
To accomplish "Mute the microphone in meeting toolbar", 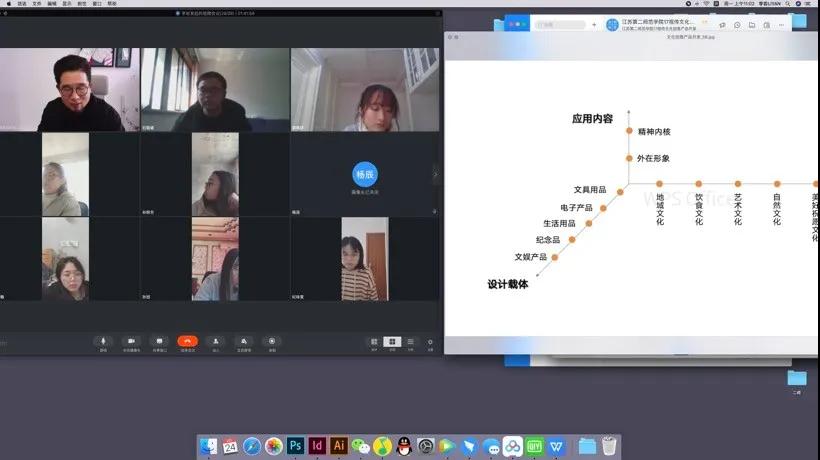I will tap(103, 341).
